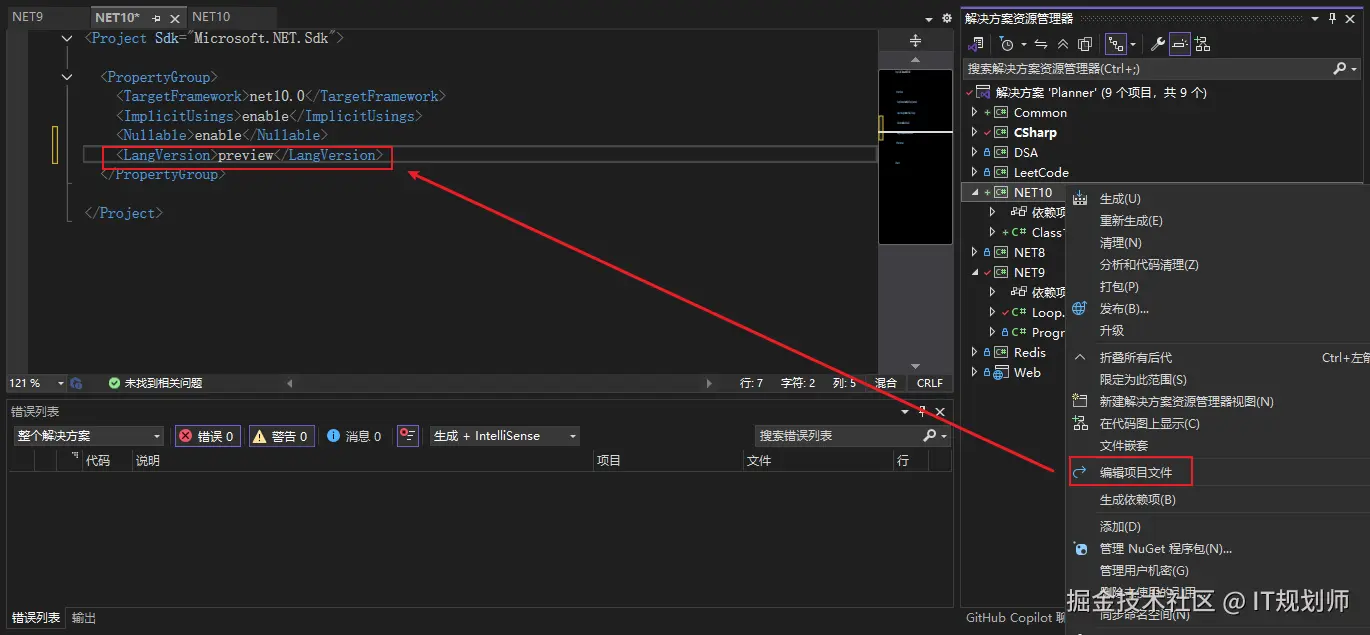Collapse the NET10 project node

[x=975, y=192]
